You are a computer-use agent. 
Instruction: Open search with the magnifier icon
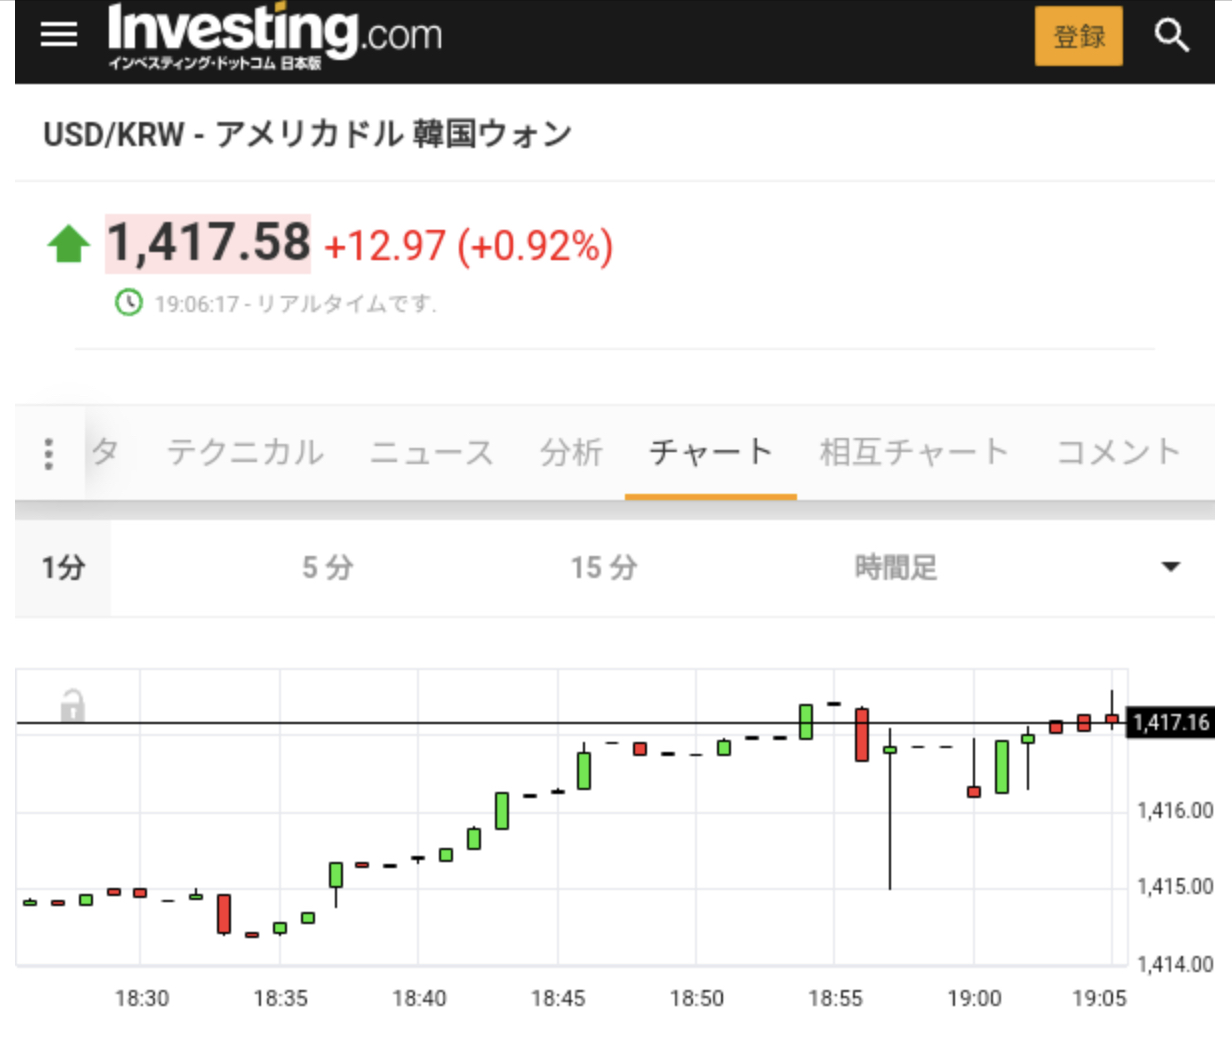1171,36
